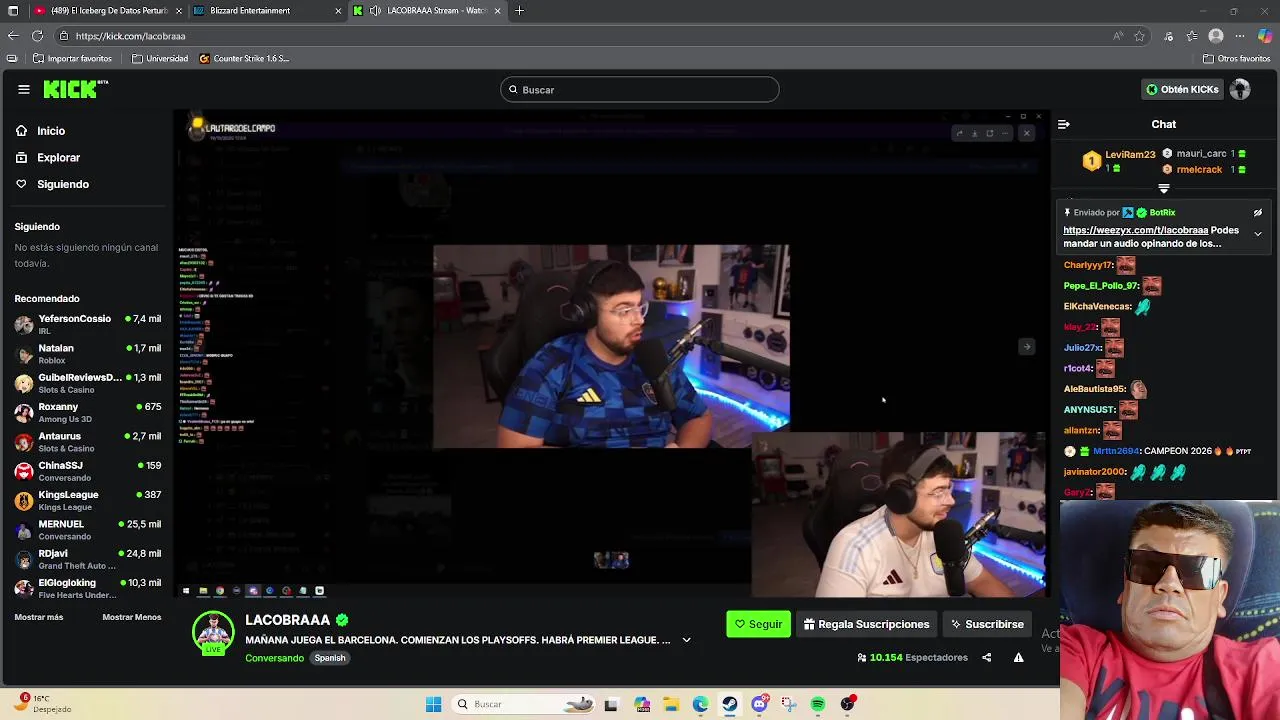Close the Blizzard Entertainment tab
Image resolution: width=1280 pixels, height=720 pixels.
(x=338, y=11)
